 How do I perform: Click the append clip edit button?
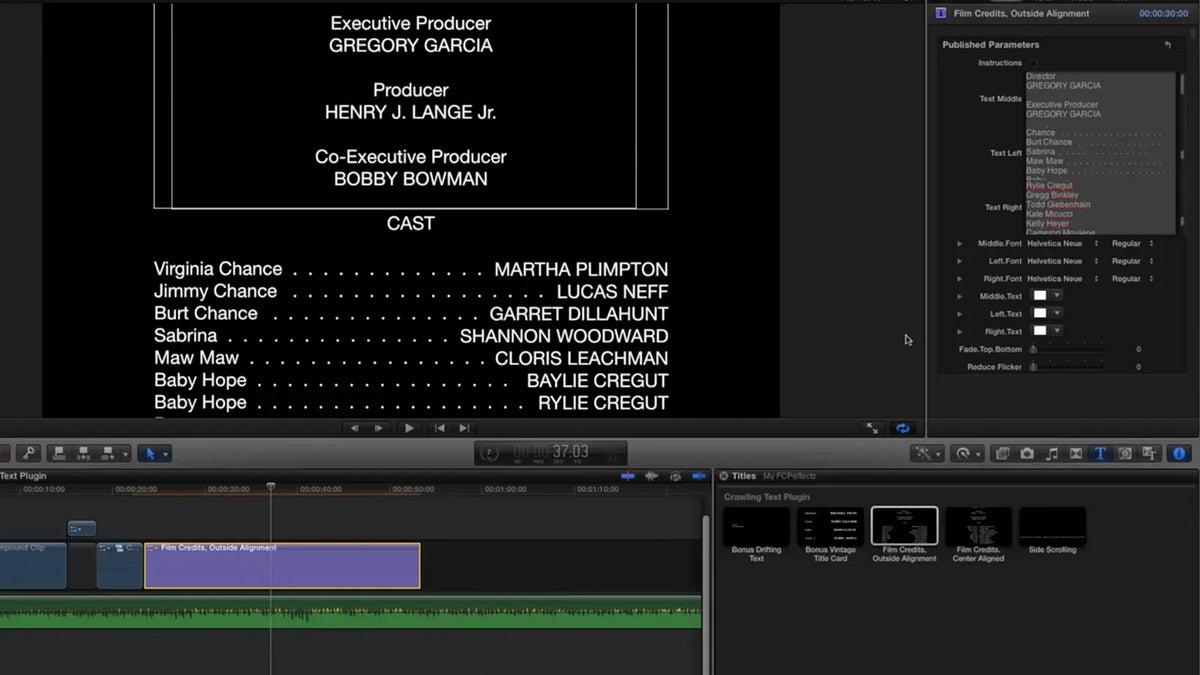107,454
